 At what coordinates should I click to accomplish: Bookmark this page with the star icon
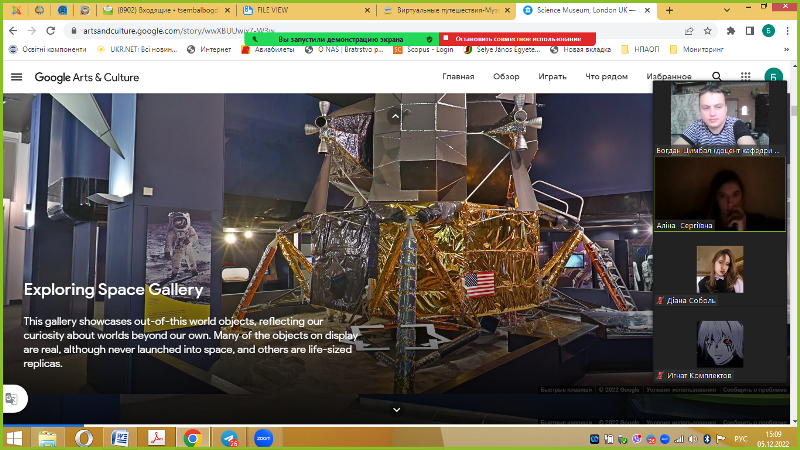pyautogui.click(x=708, y=31)
